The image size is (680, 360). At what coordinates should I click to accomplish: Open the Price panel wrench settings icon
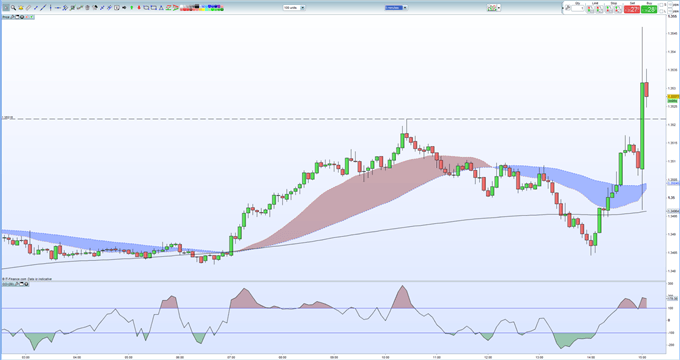pos(12,17)
